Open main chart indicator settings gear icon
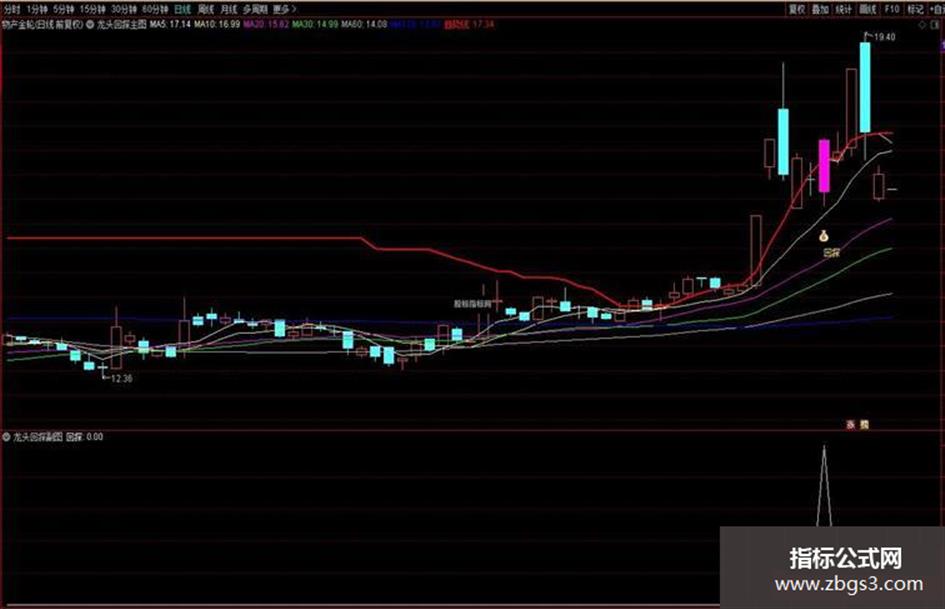 [x=90, y=25]
